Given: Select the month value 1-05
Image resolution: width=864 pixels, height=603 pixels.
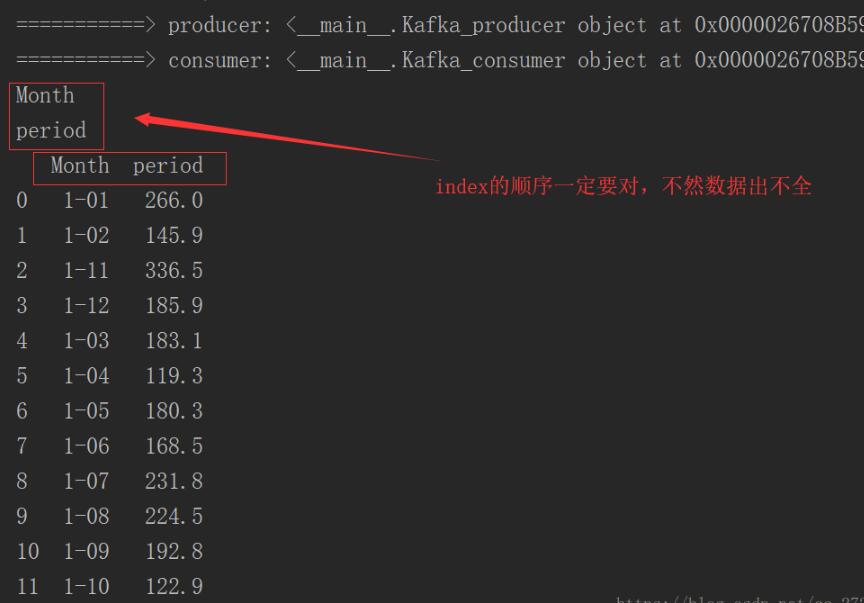Looking at the screenshot, I should point(86,411).
